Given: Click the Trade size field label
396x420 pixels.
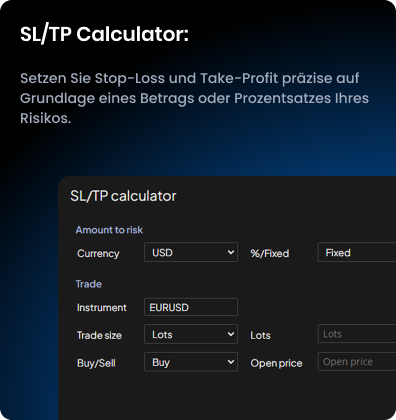Looking at the screenshot, I should coord(99,335).
